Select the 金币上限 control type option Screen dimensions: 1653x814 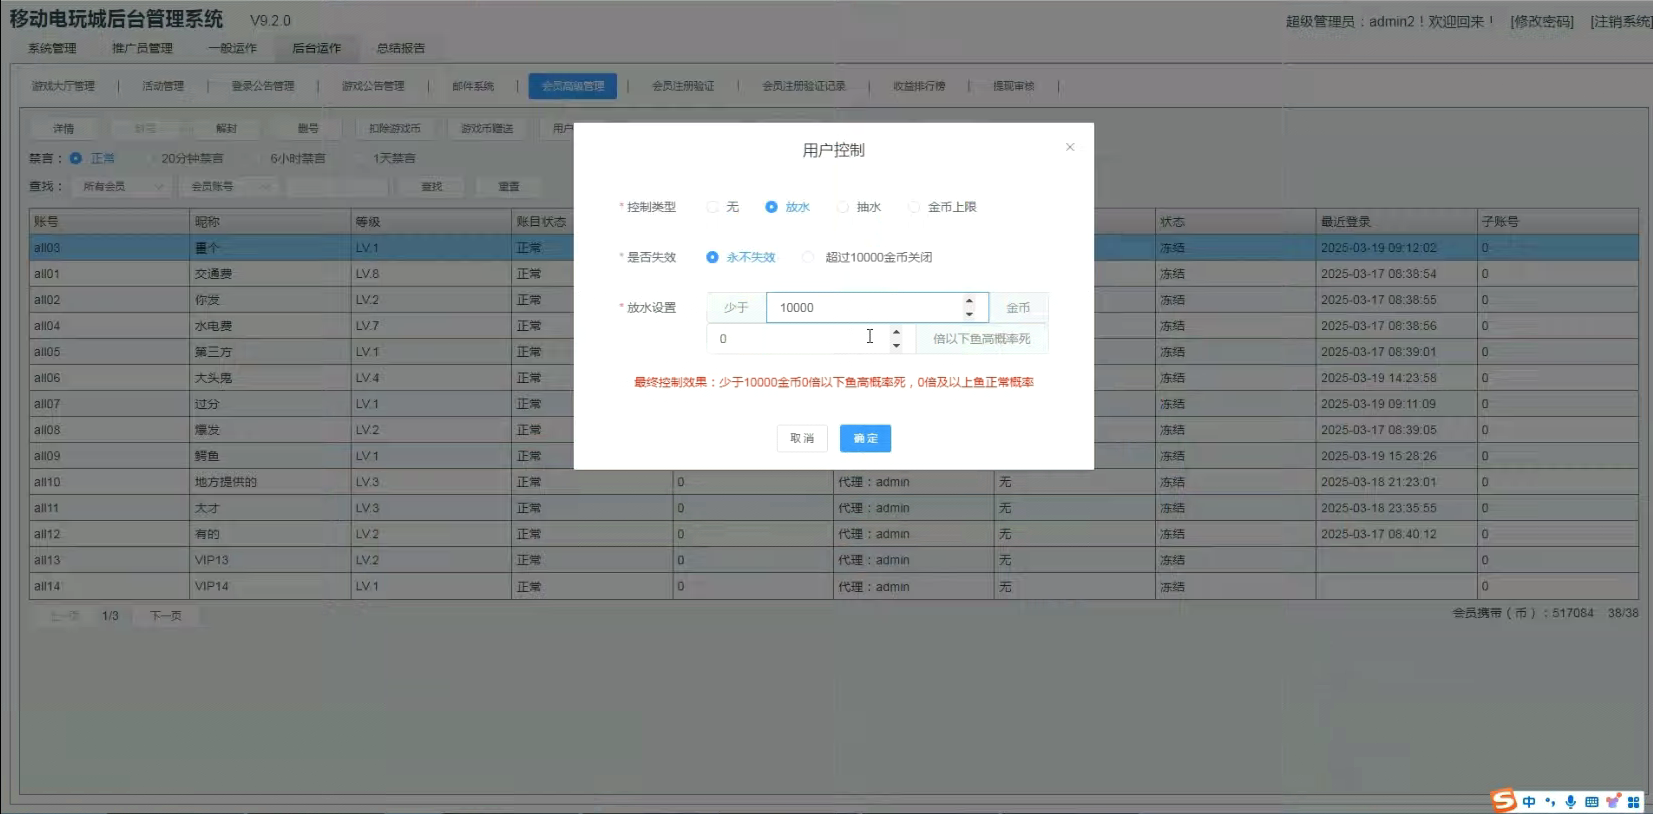[914, 207]
